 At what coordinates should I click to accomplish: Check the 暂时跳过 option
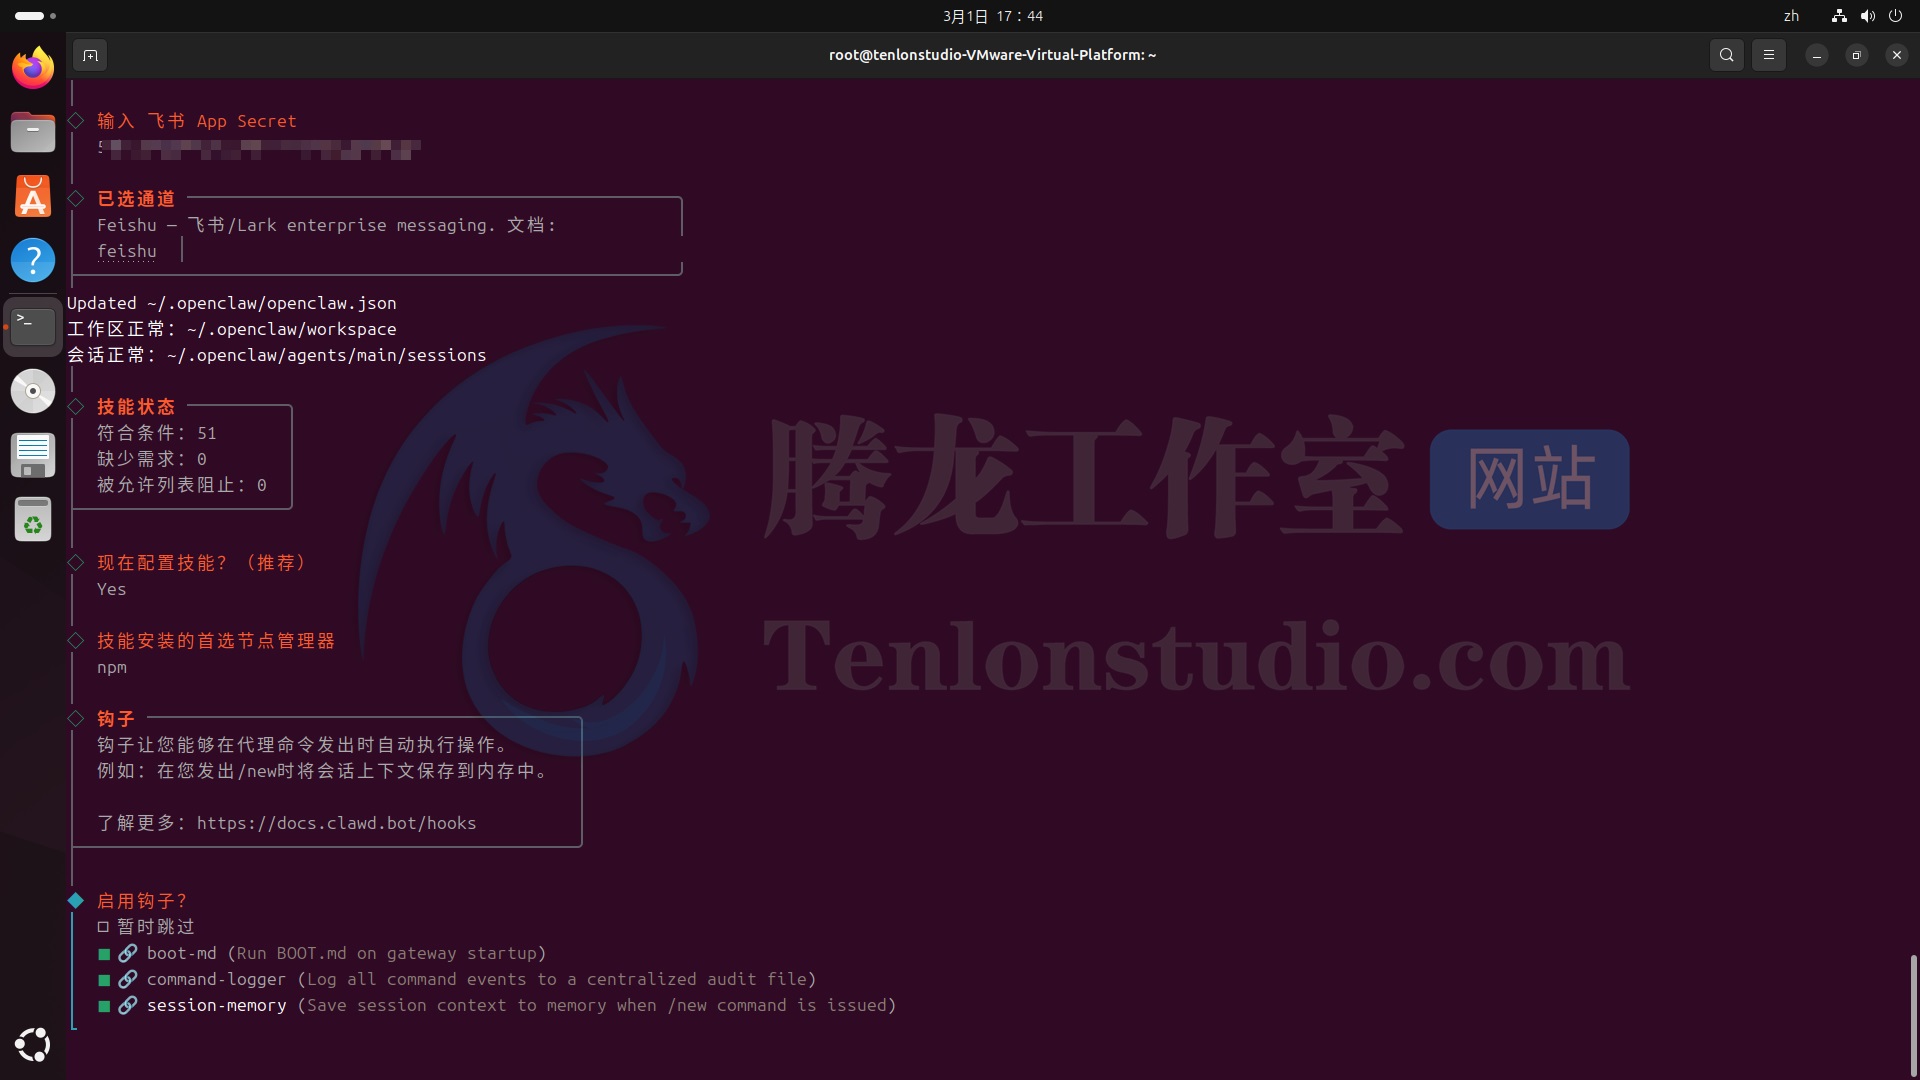pyautogui.click(x=103, y=927)
